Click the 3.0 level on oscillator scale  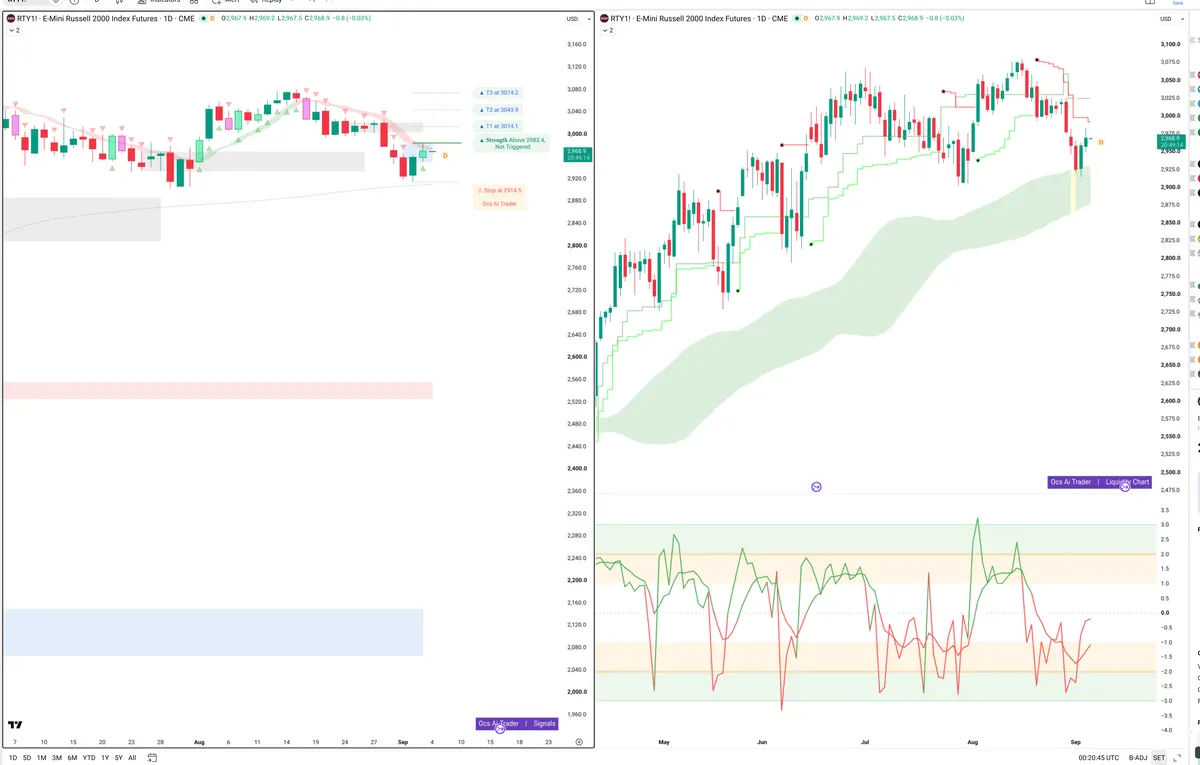coord(1165,524)
